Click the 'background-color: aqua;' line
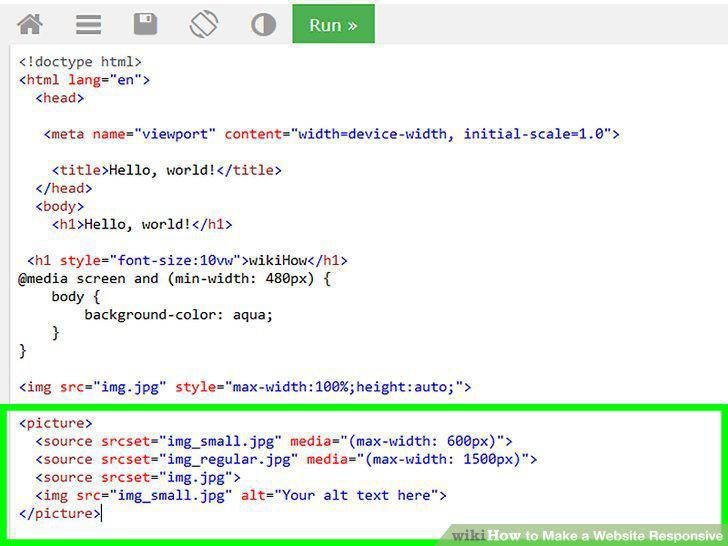This screenshot has height=546, width=728. [x=178, y=315]
